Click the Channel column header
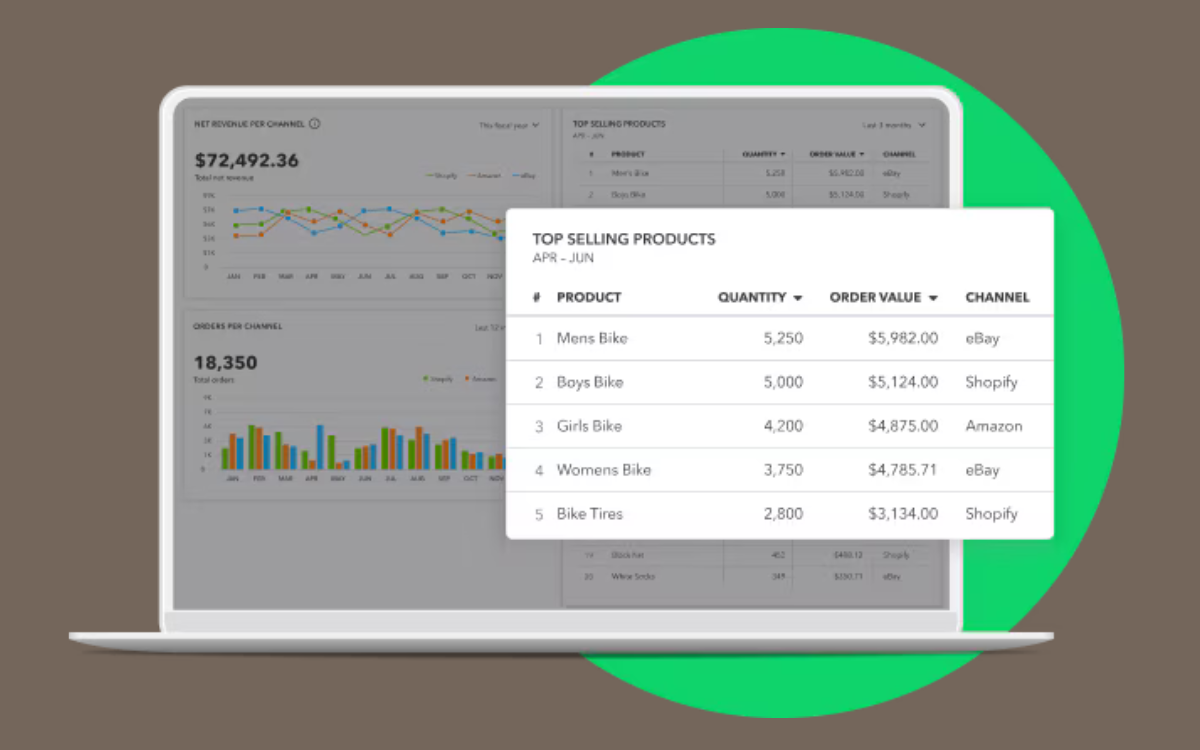This screenshot has width=1200, height=750. (997, 297)
